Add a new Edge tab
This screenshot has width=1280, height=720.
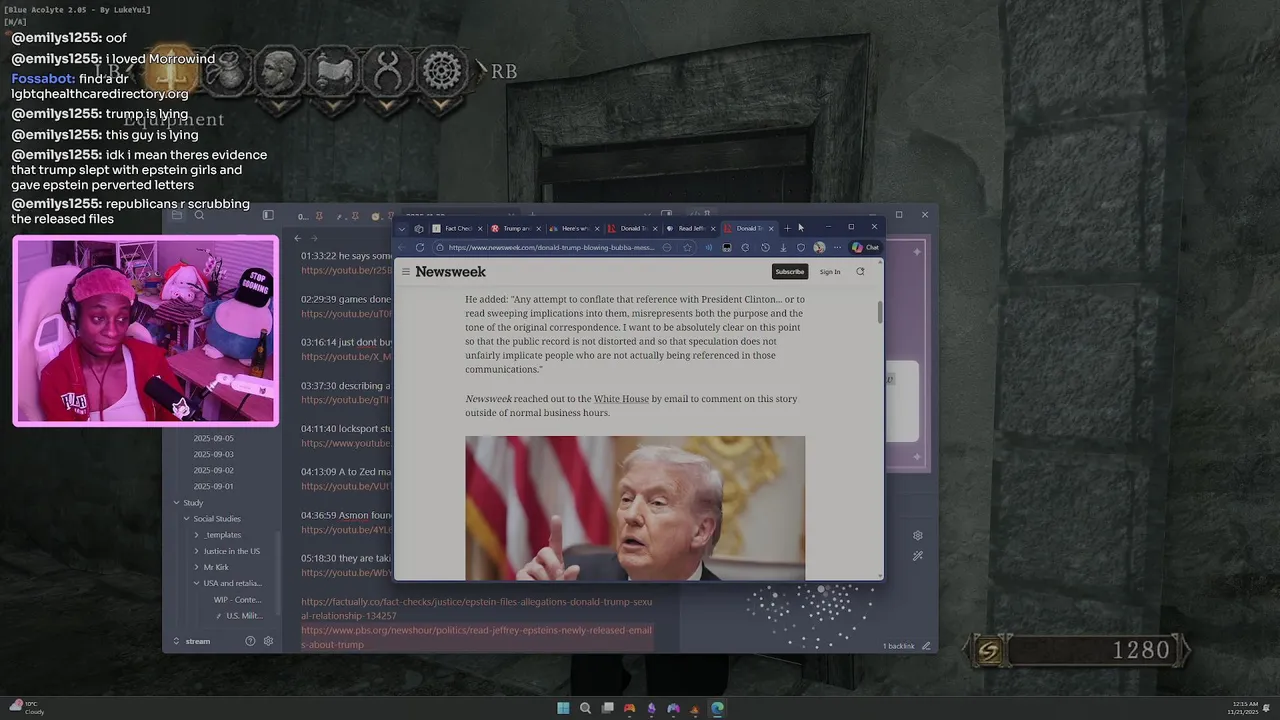click(787, 228)
